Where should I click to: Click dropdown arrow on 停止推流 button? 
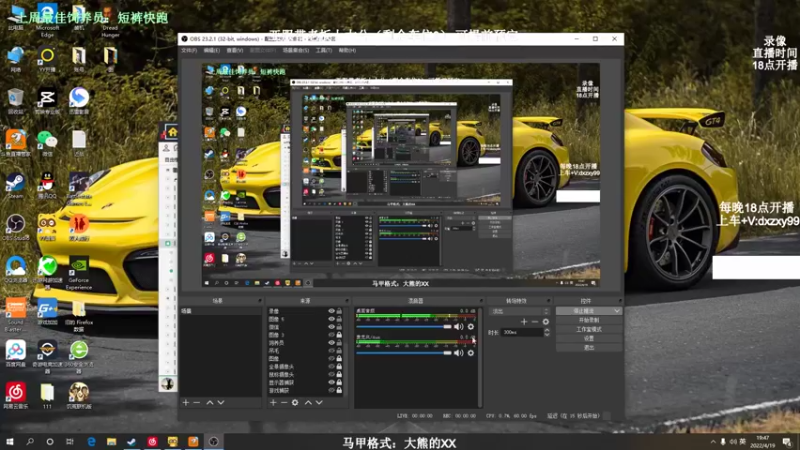pyautogui.click(x=617, y=311)
